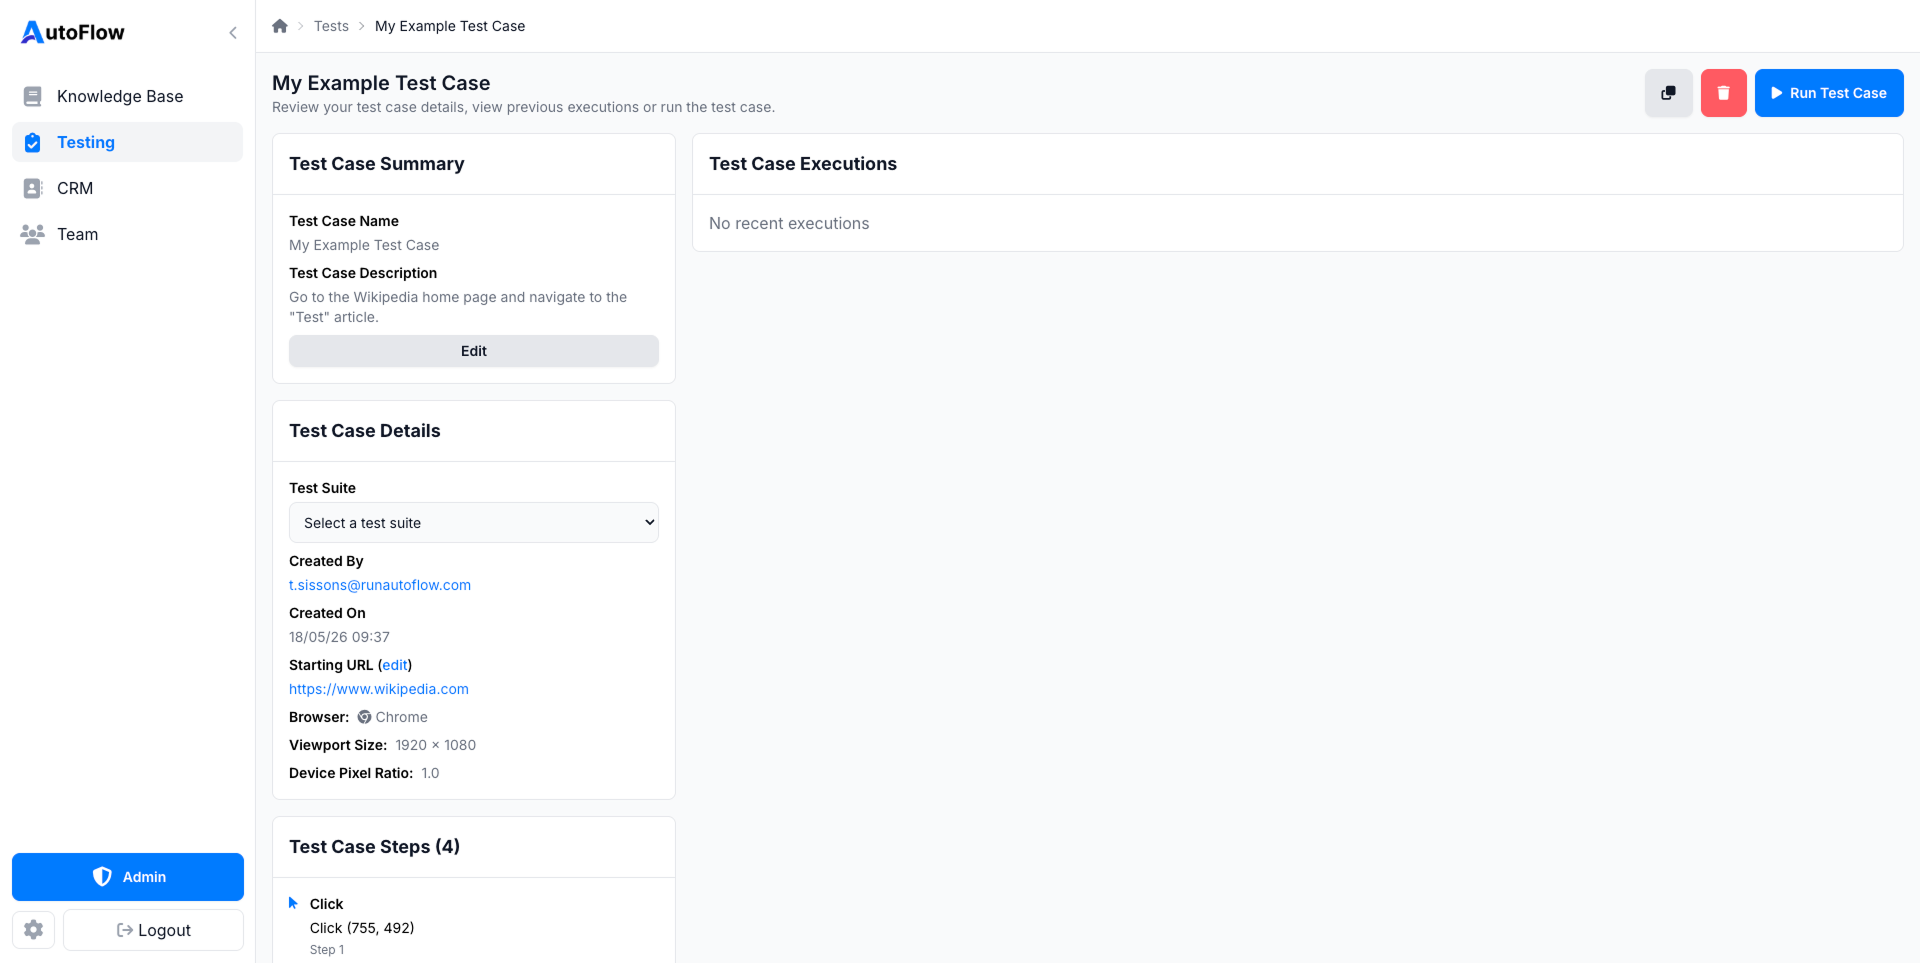This screenshot has width=1920, height=963.
Task: Open Knowledge Base in sidebar
Action: (x=127, y=96)
